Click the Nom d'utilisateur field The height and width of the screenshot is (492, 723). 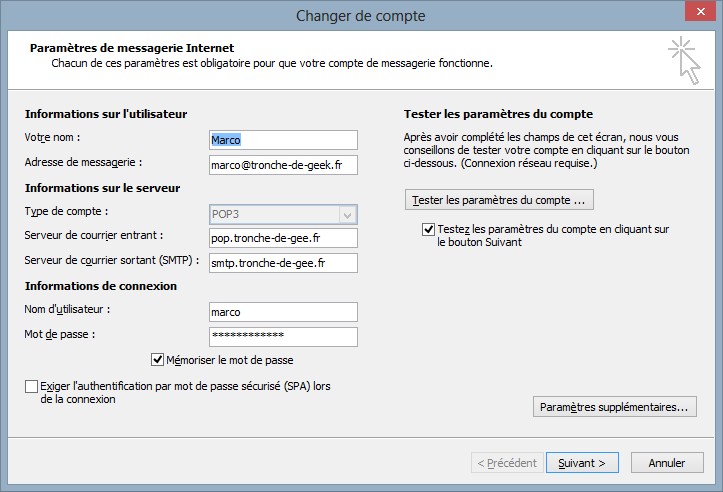click(283, 312)
